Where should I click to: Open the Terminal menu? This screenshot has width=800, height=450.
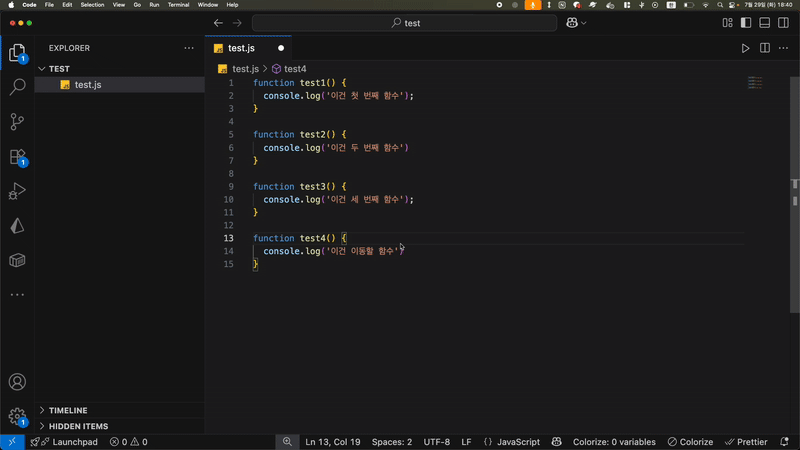point(178,5)
